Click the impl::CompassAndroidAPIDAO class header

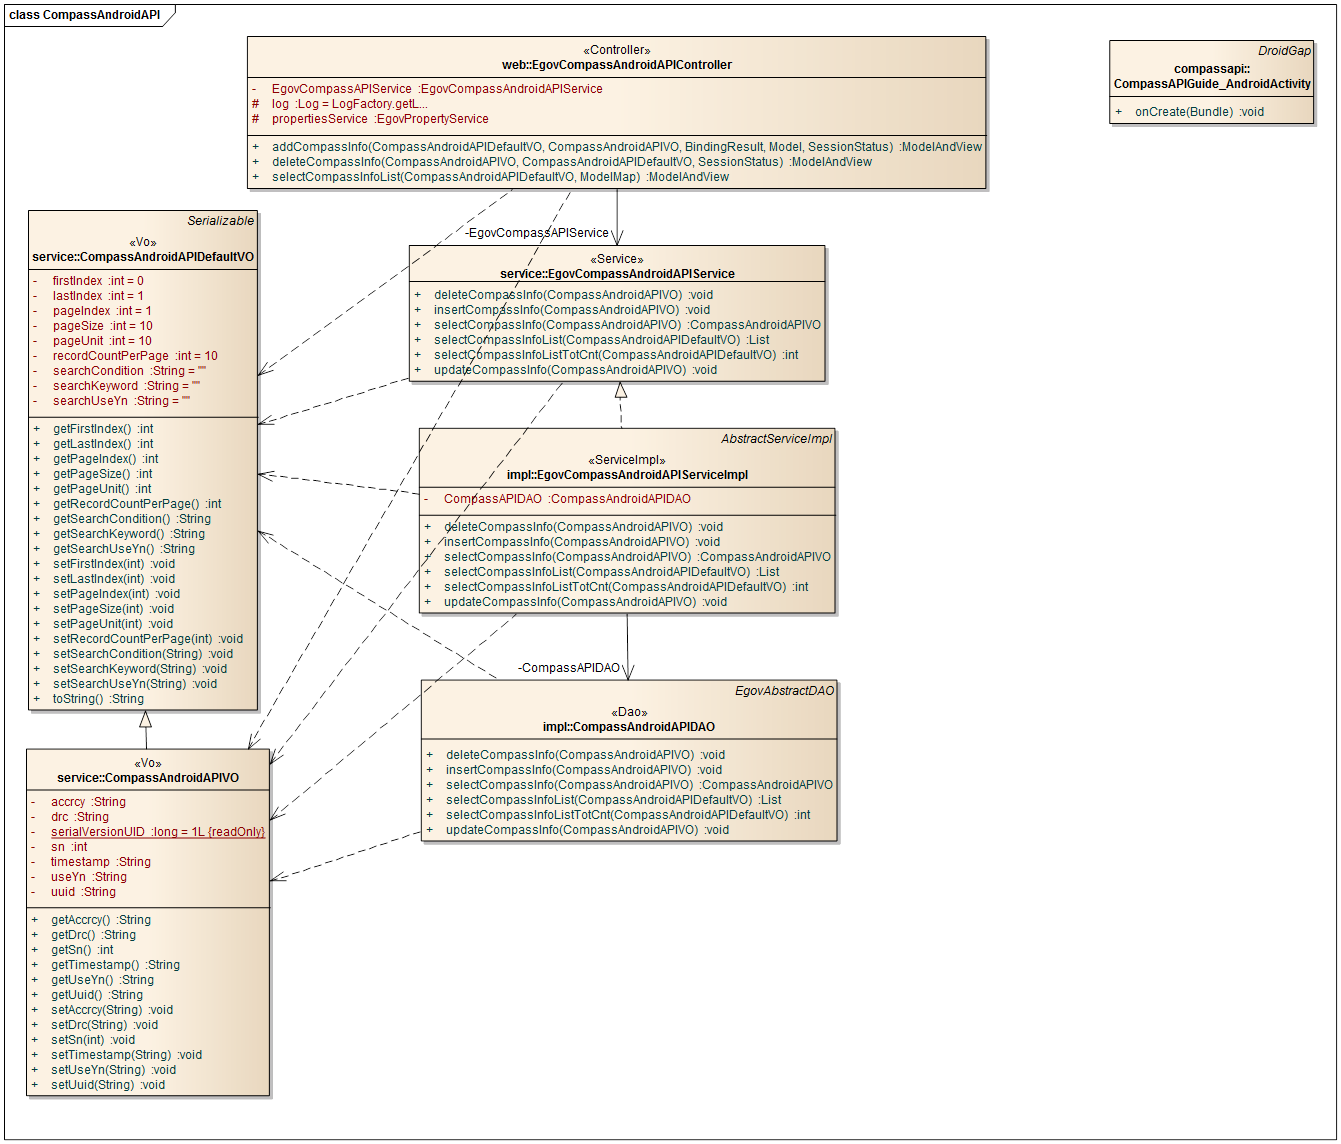coord(628,727)
